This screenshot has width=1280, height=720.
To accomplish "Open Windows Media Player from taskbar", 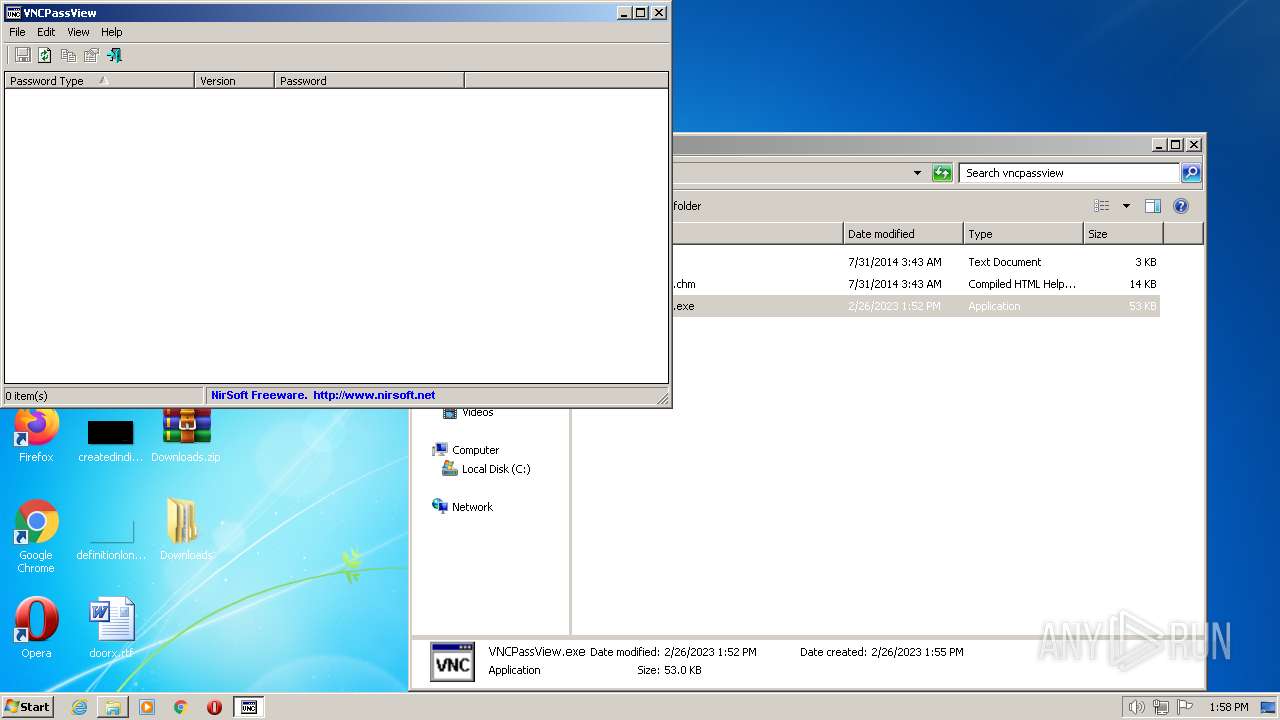I will click(147, 707).
